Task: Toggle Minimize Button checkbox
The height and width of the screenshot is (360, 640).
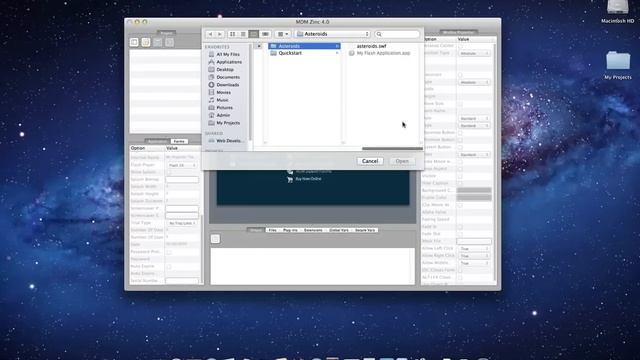Action: (x=460, y=133)
